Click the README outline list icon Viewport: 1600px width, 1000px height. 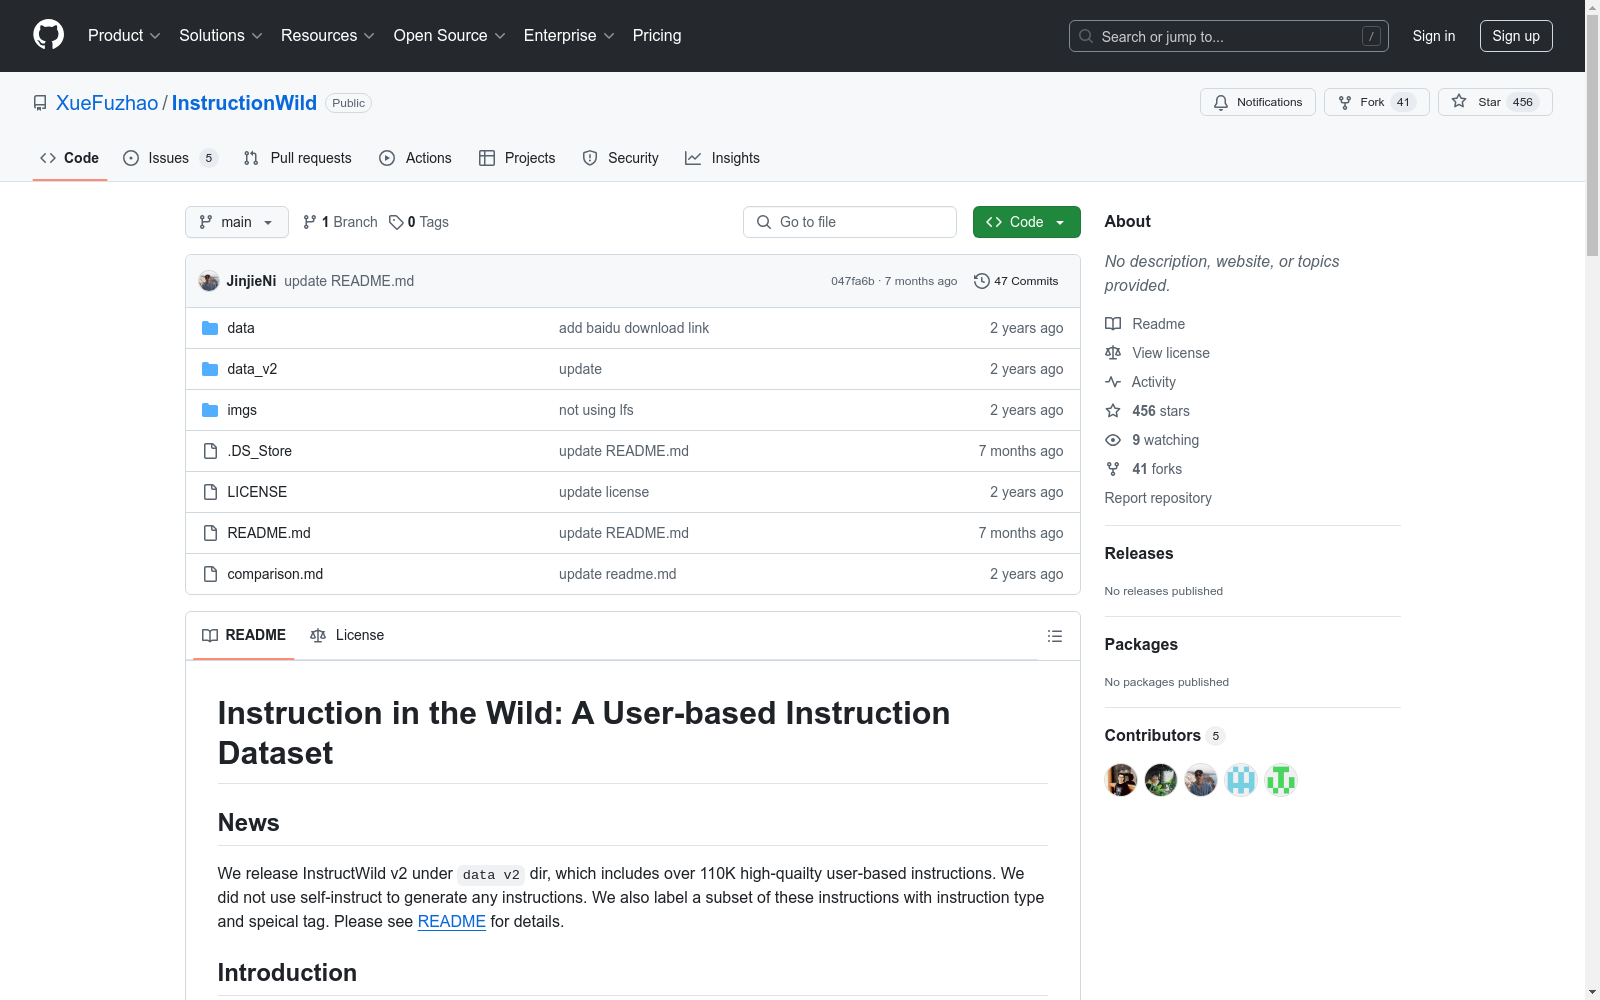(1054, 636)
